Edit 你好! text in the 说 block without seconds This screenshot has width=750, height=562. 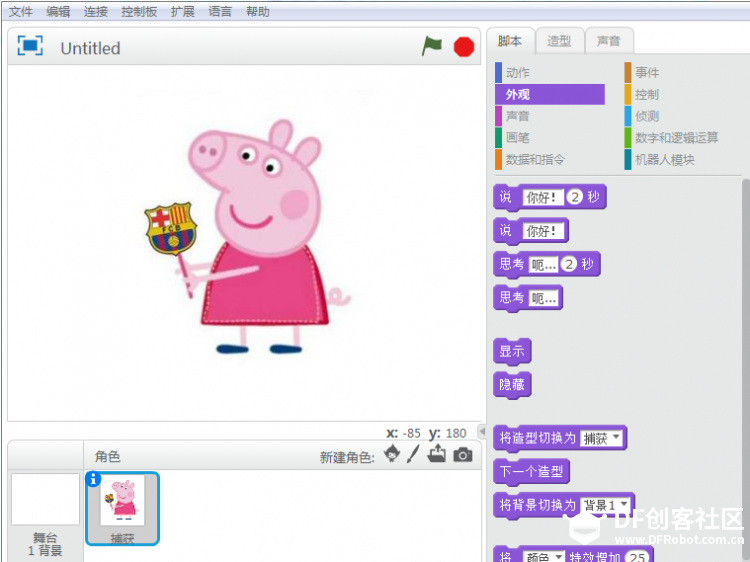543,231
